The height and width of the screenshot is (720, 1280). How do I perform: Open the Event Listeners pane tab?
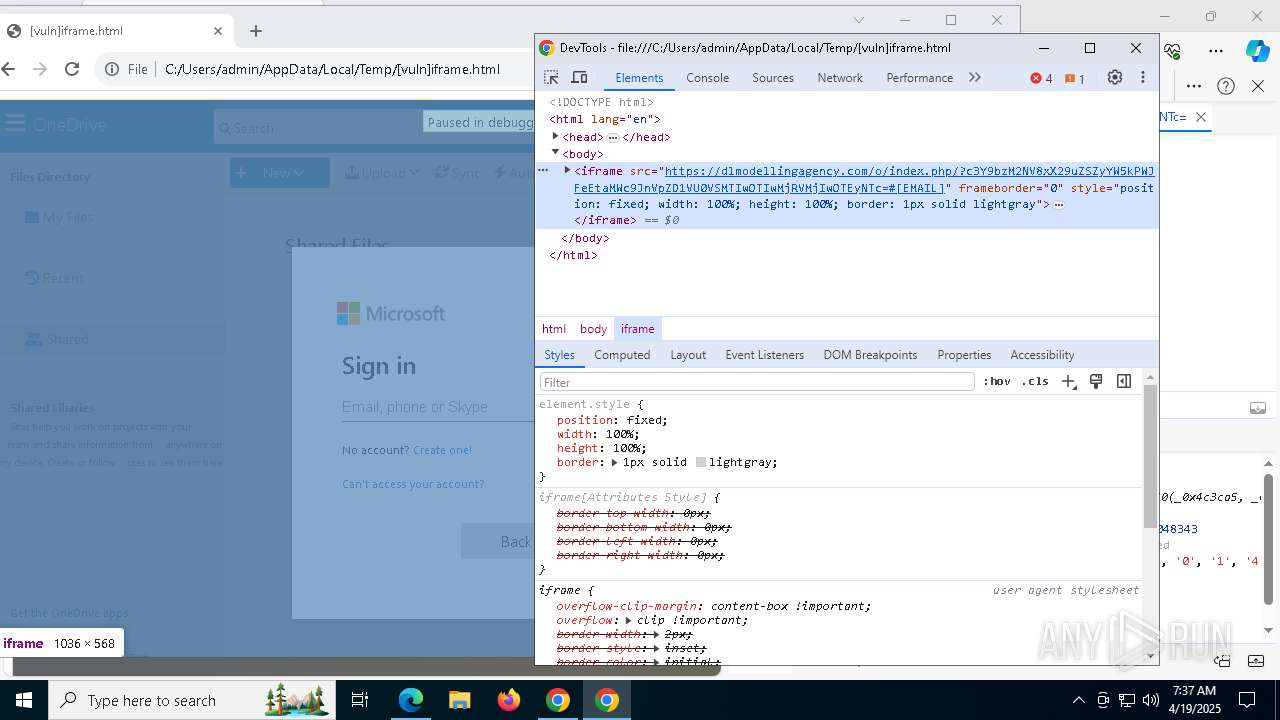pos(764,355)
